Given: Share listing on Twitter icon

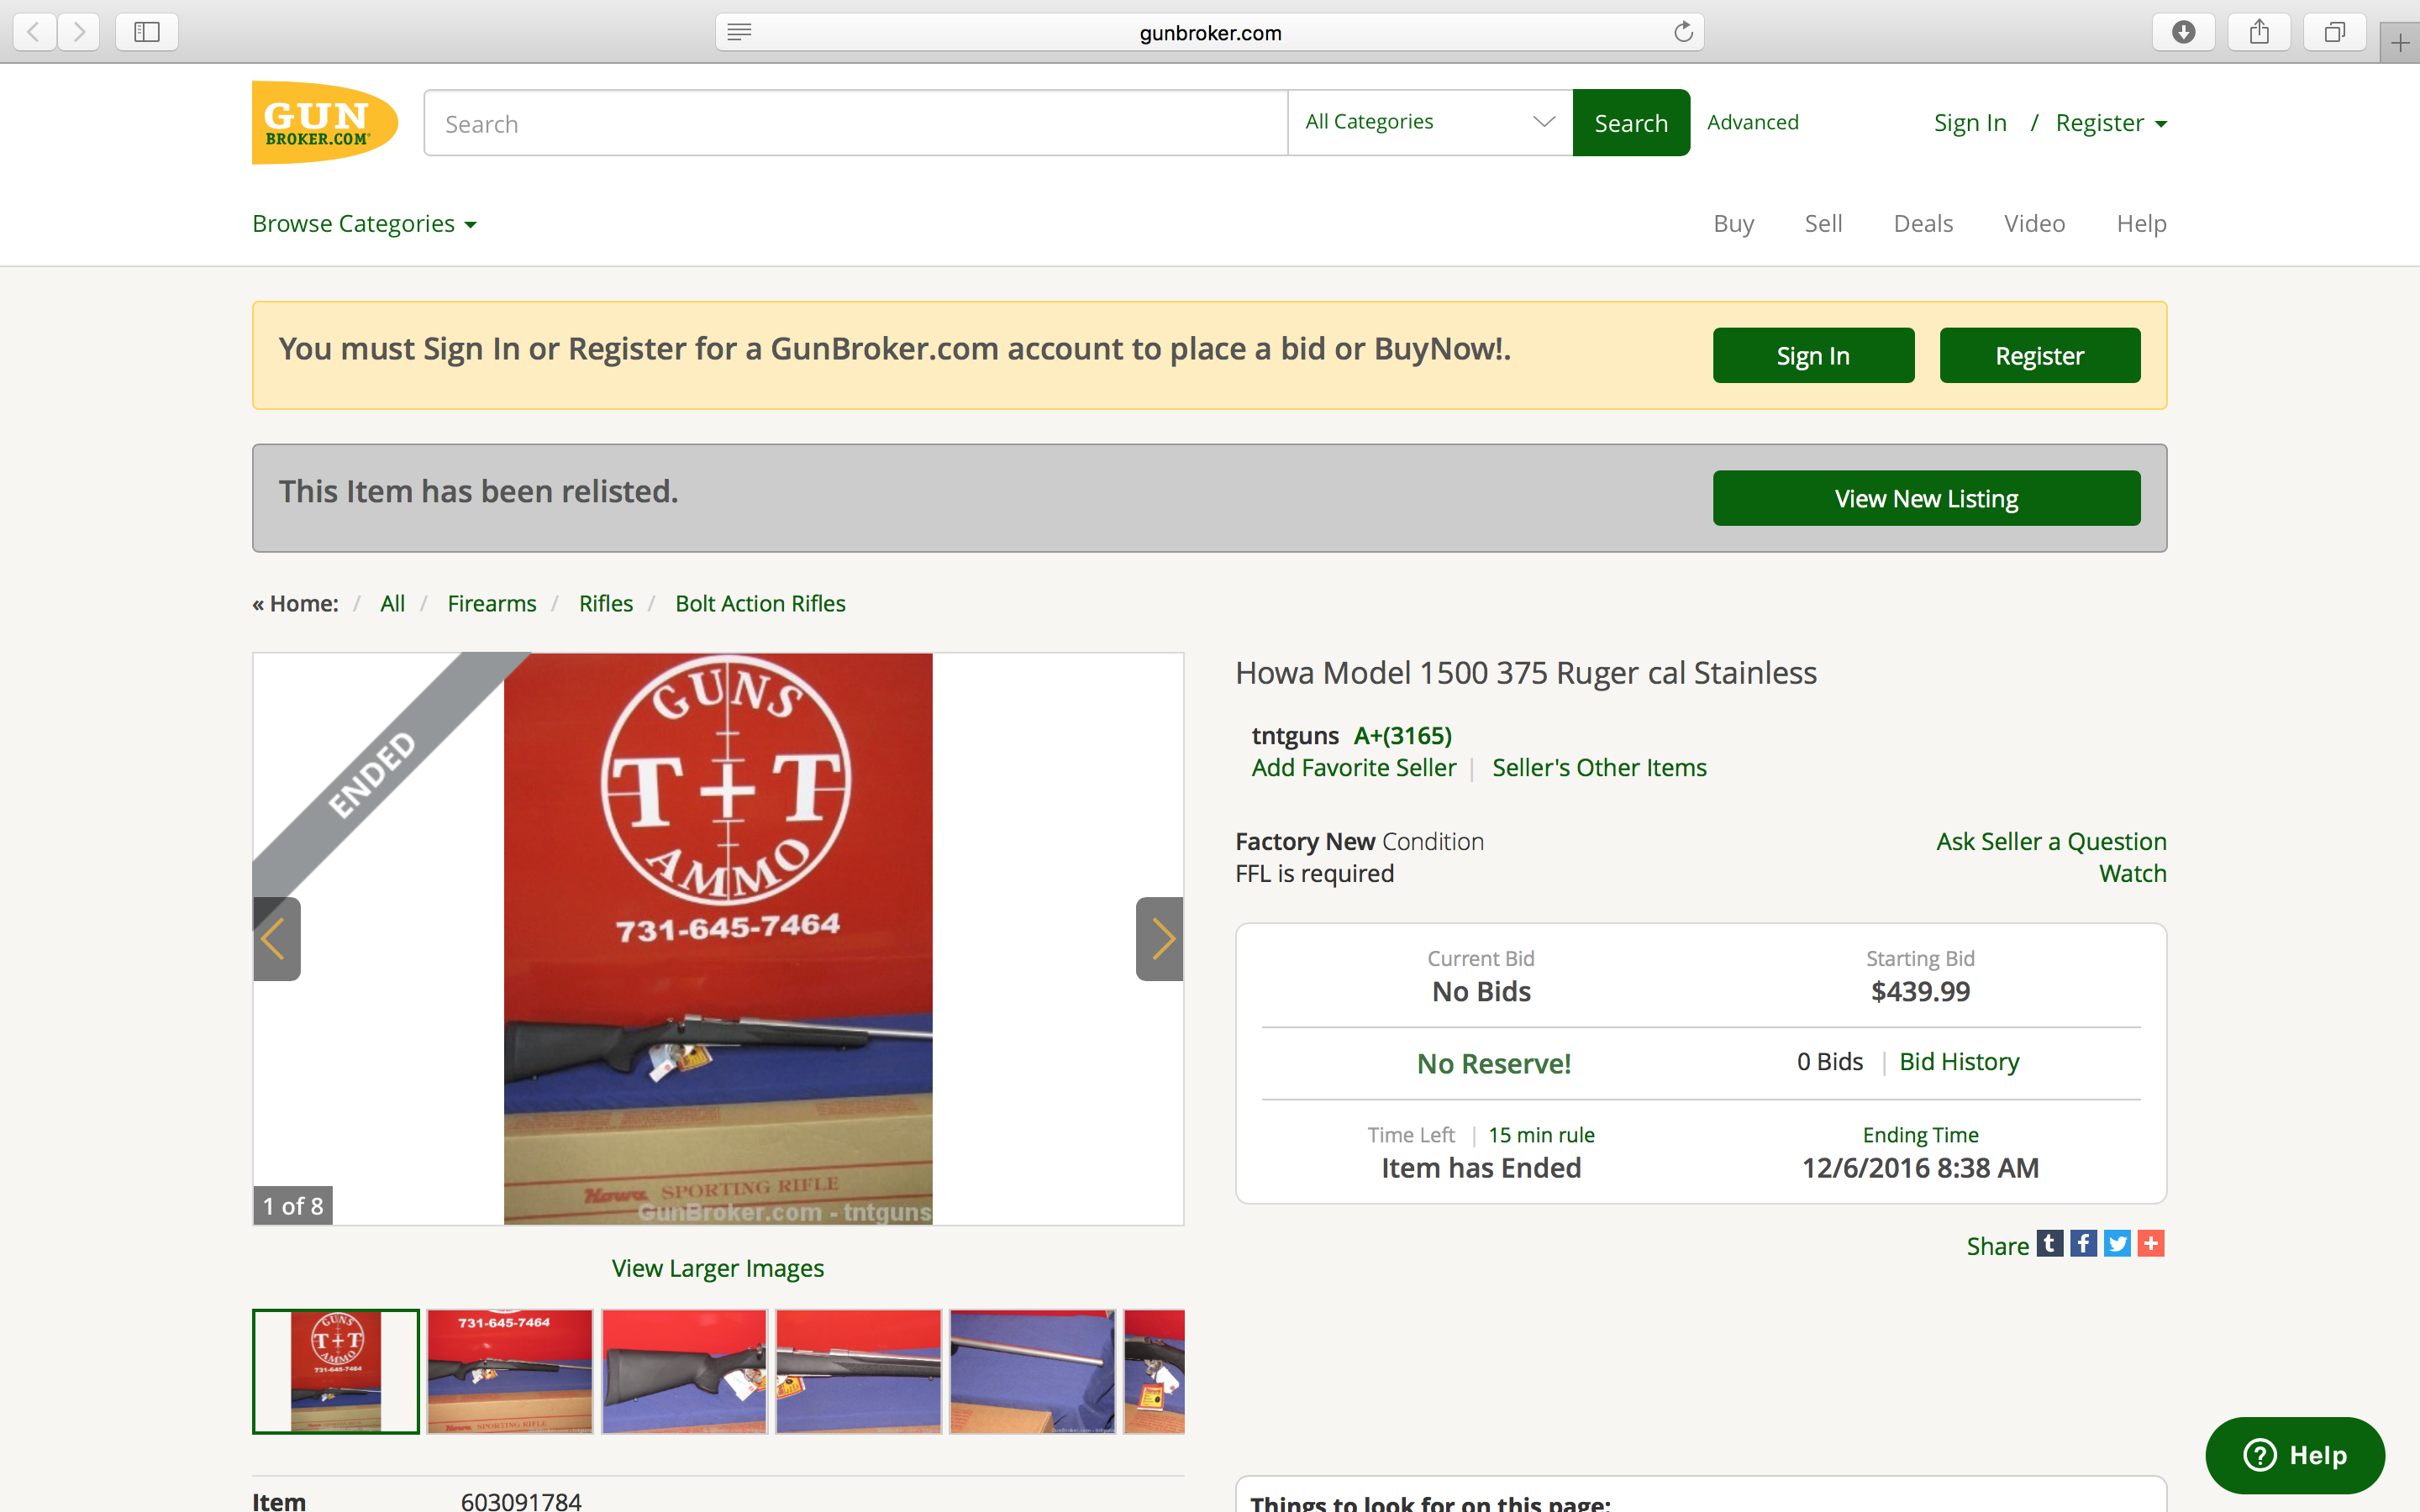Looking at the screenshot, I should [2117, 1243].
